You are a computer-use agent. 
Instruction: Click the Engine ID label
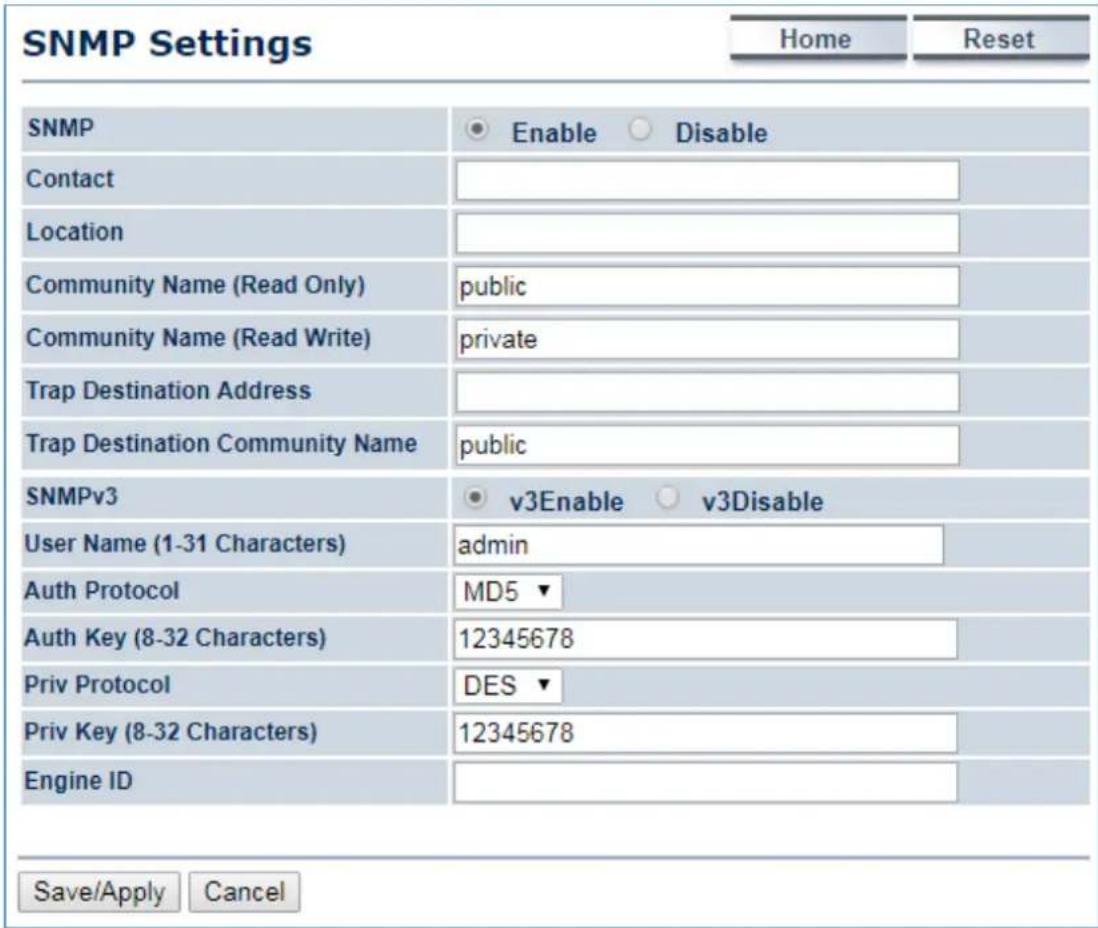(78, 780)
